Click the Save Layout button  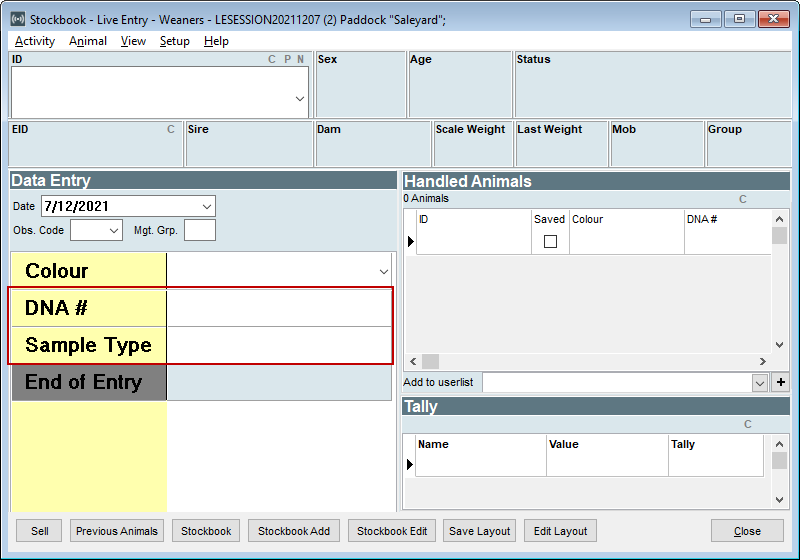click(480, 531)
